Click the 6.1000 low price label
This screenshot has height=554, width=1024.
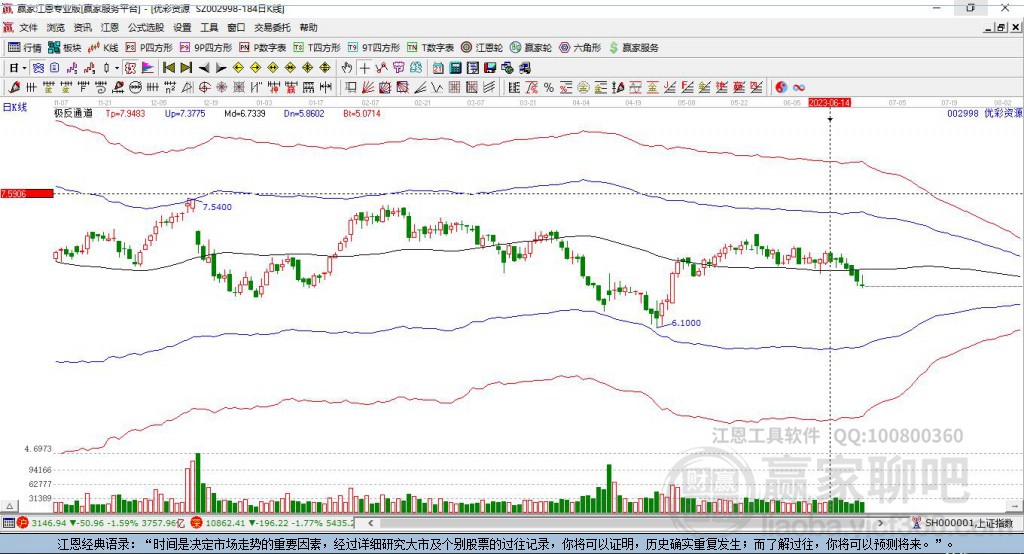tap(686, 323)
